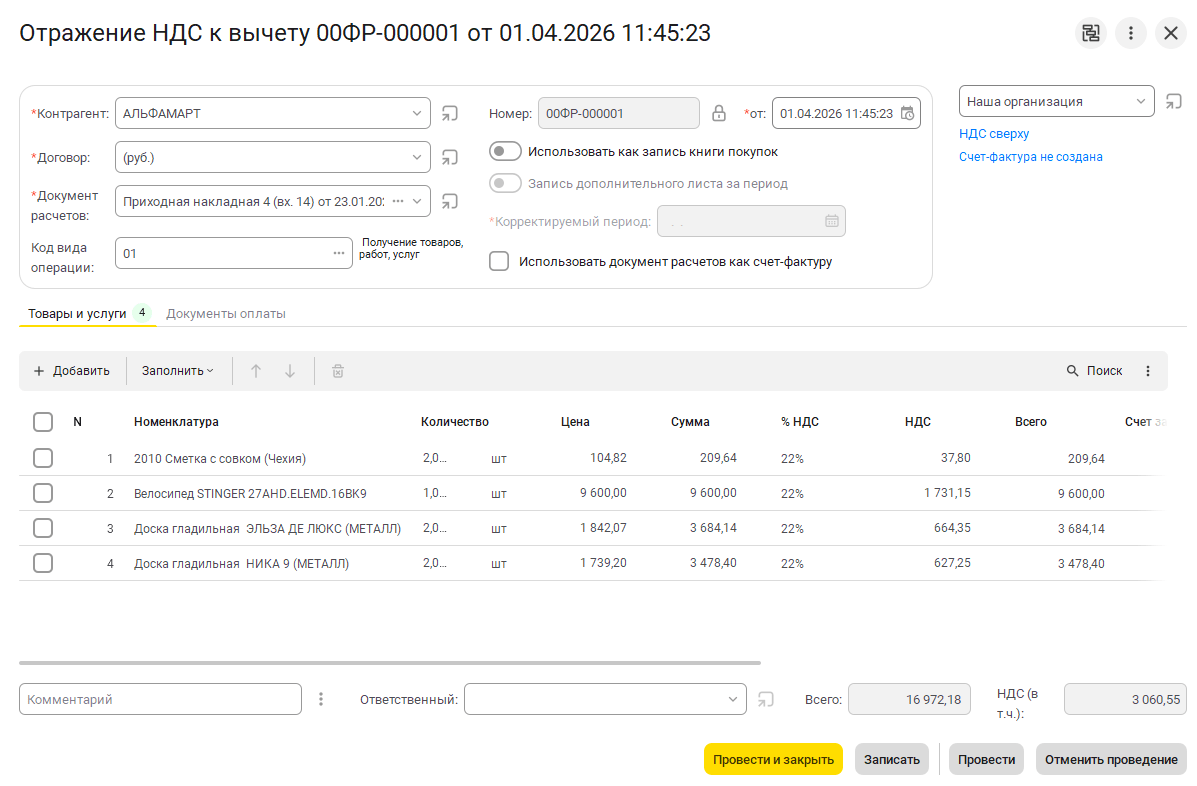Open the АЛЬФАМАРТ counterparty card via icon

click(450, 114)
